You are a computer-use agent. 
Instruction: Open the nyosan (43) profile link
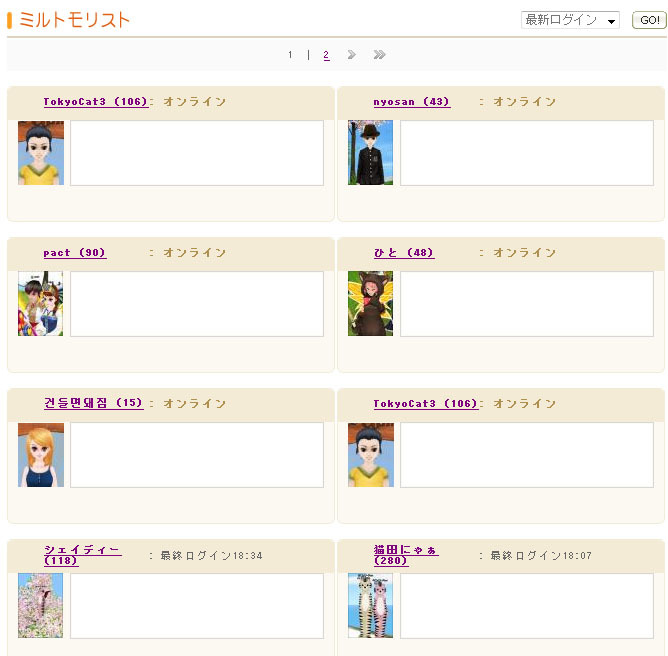(x=412, y=102)
